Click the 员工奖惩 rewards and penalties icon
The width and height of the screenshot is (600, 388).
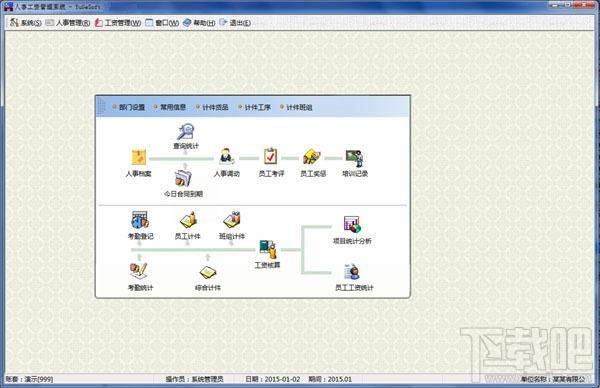click(312, 157)
